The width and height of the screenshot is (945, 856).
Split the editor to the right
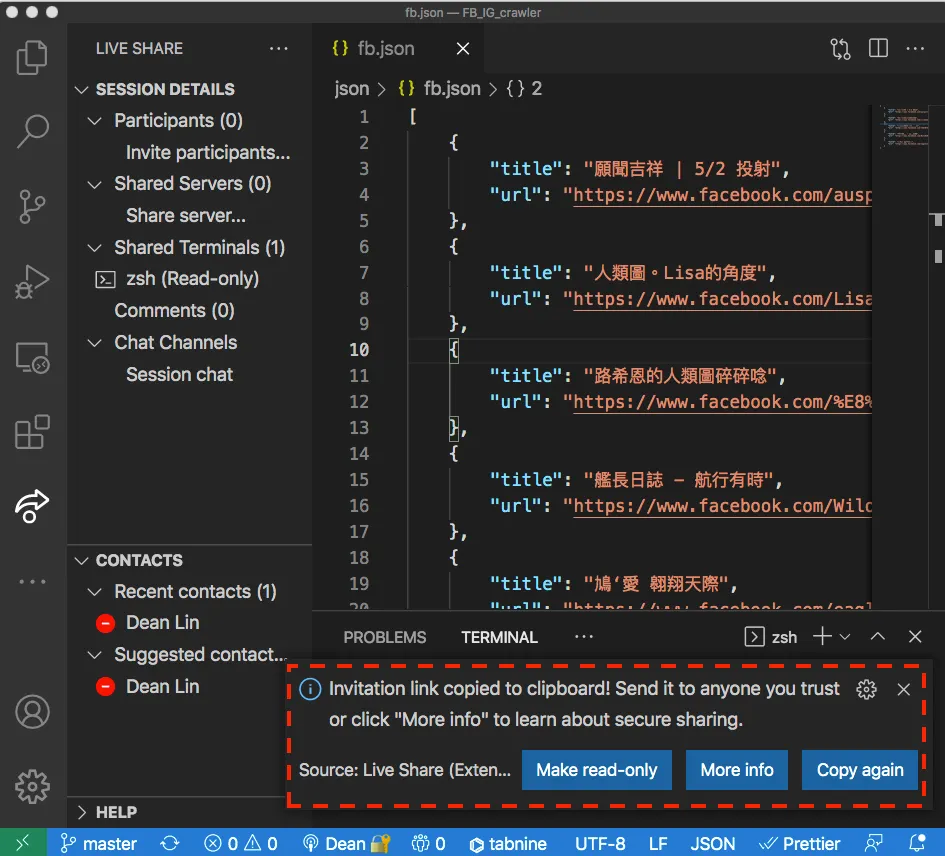pos(878,48)
